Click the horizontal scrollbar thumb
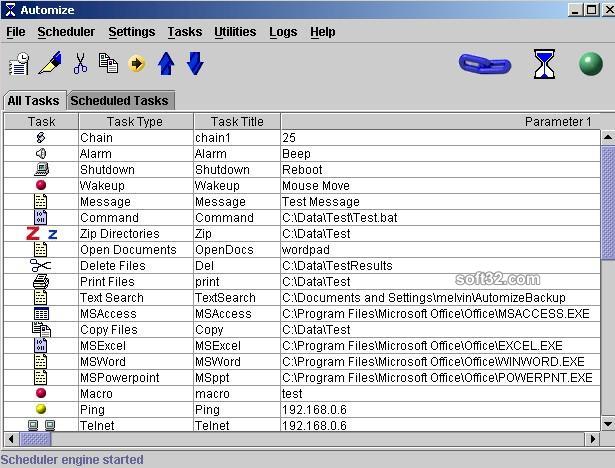The width and height of the screenshot is (615, 468). click(35, 439)
